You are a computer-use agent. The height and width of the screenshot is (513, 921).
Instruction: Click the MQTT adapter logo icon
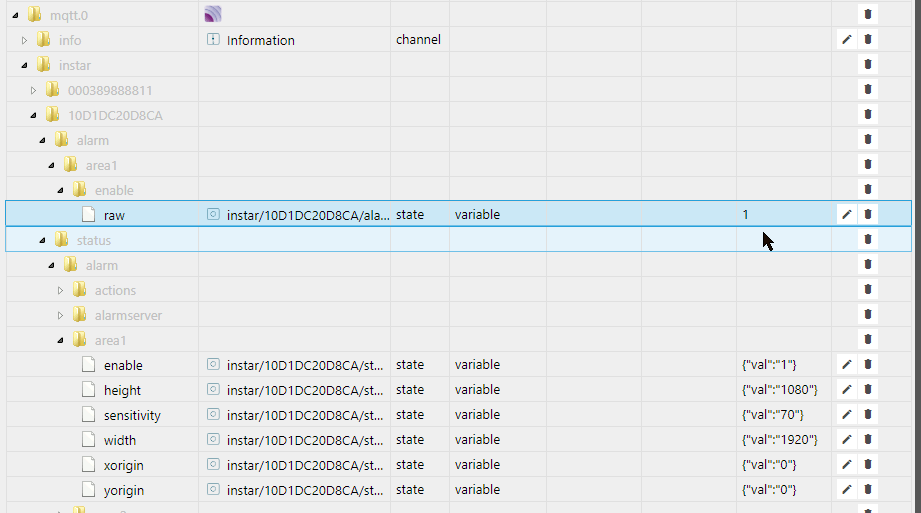pos(212,14)
